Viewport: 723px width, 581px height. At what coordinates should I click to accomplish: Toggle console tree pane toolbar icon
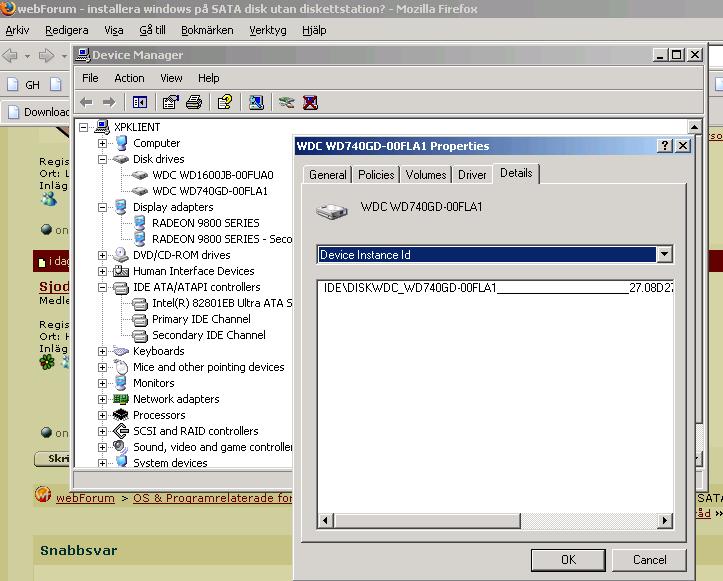click(140, 102)
